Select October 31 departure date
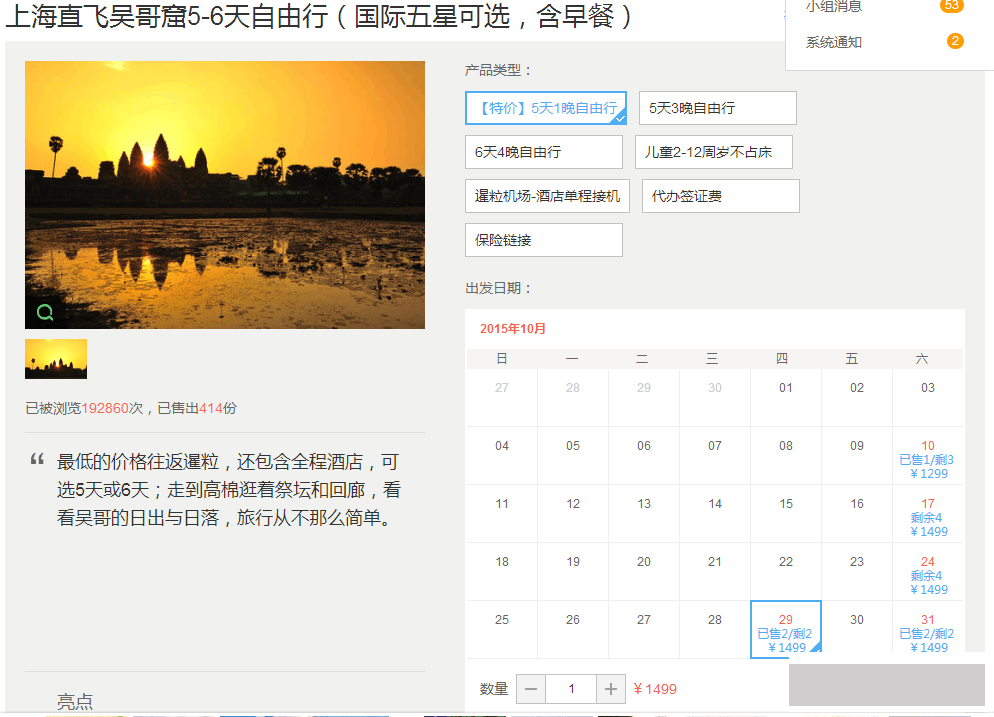994x717 pixels. (927, 633)
